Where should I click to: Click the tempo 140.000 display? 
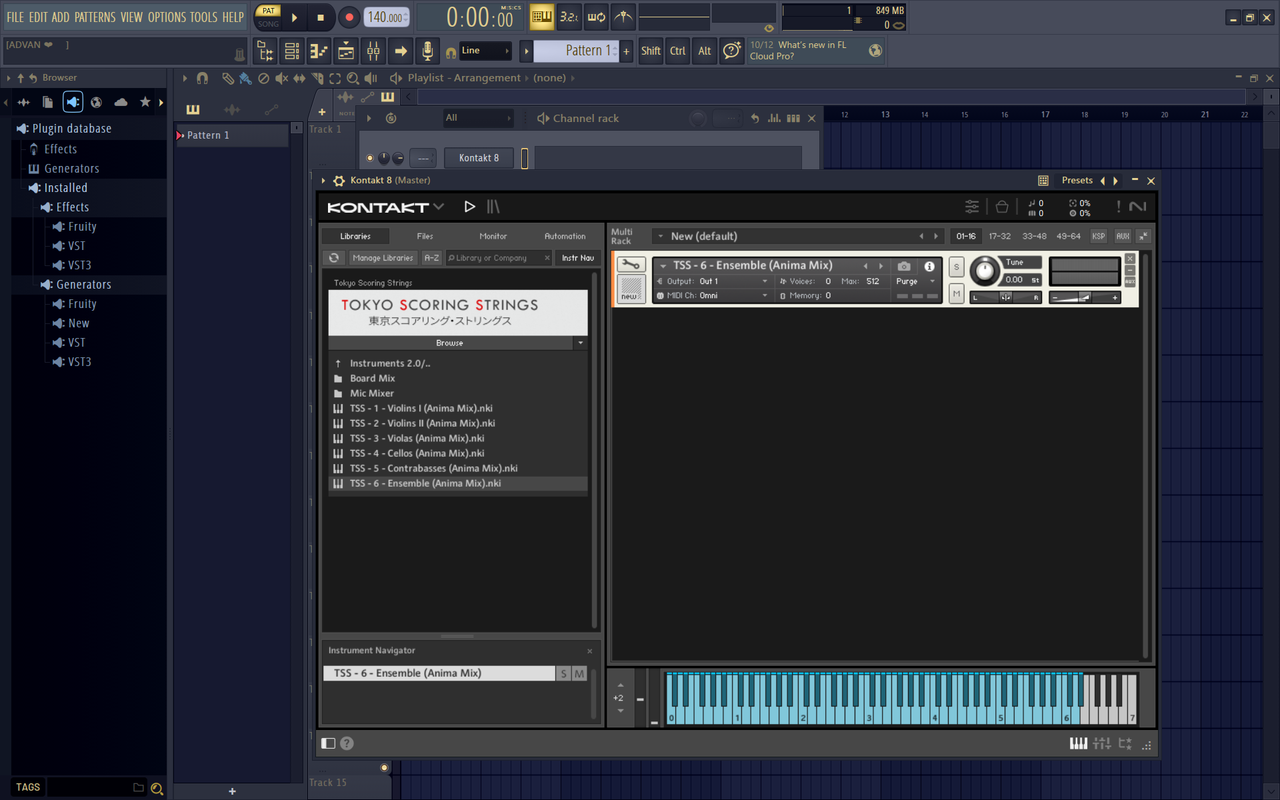[386, 18]
